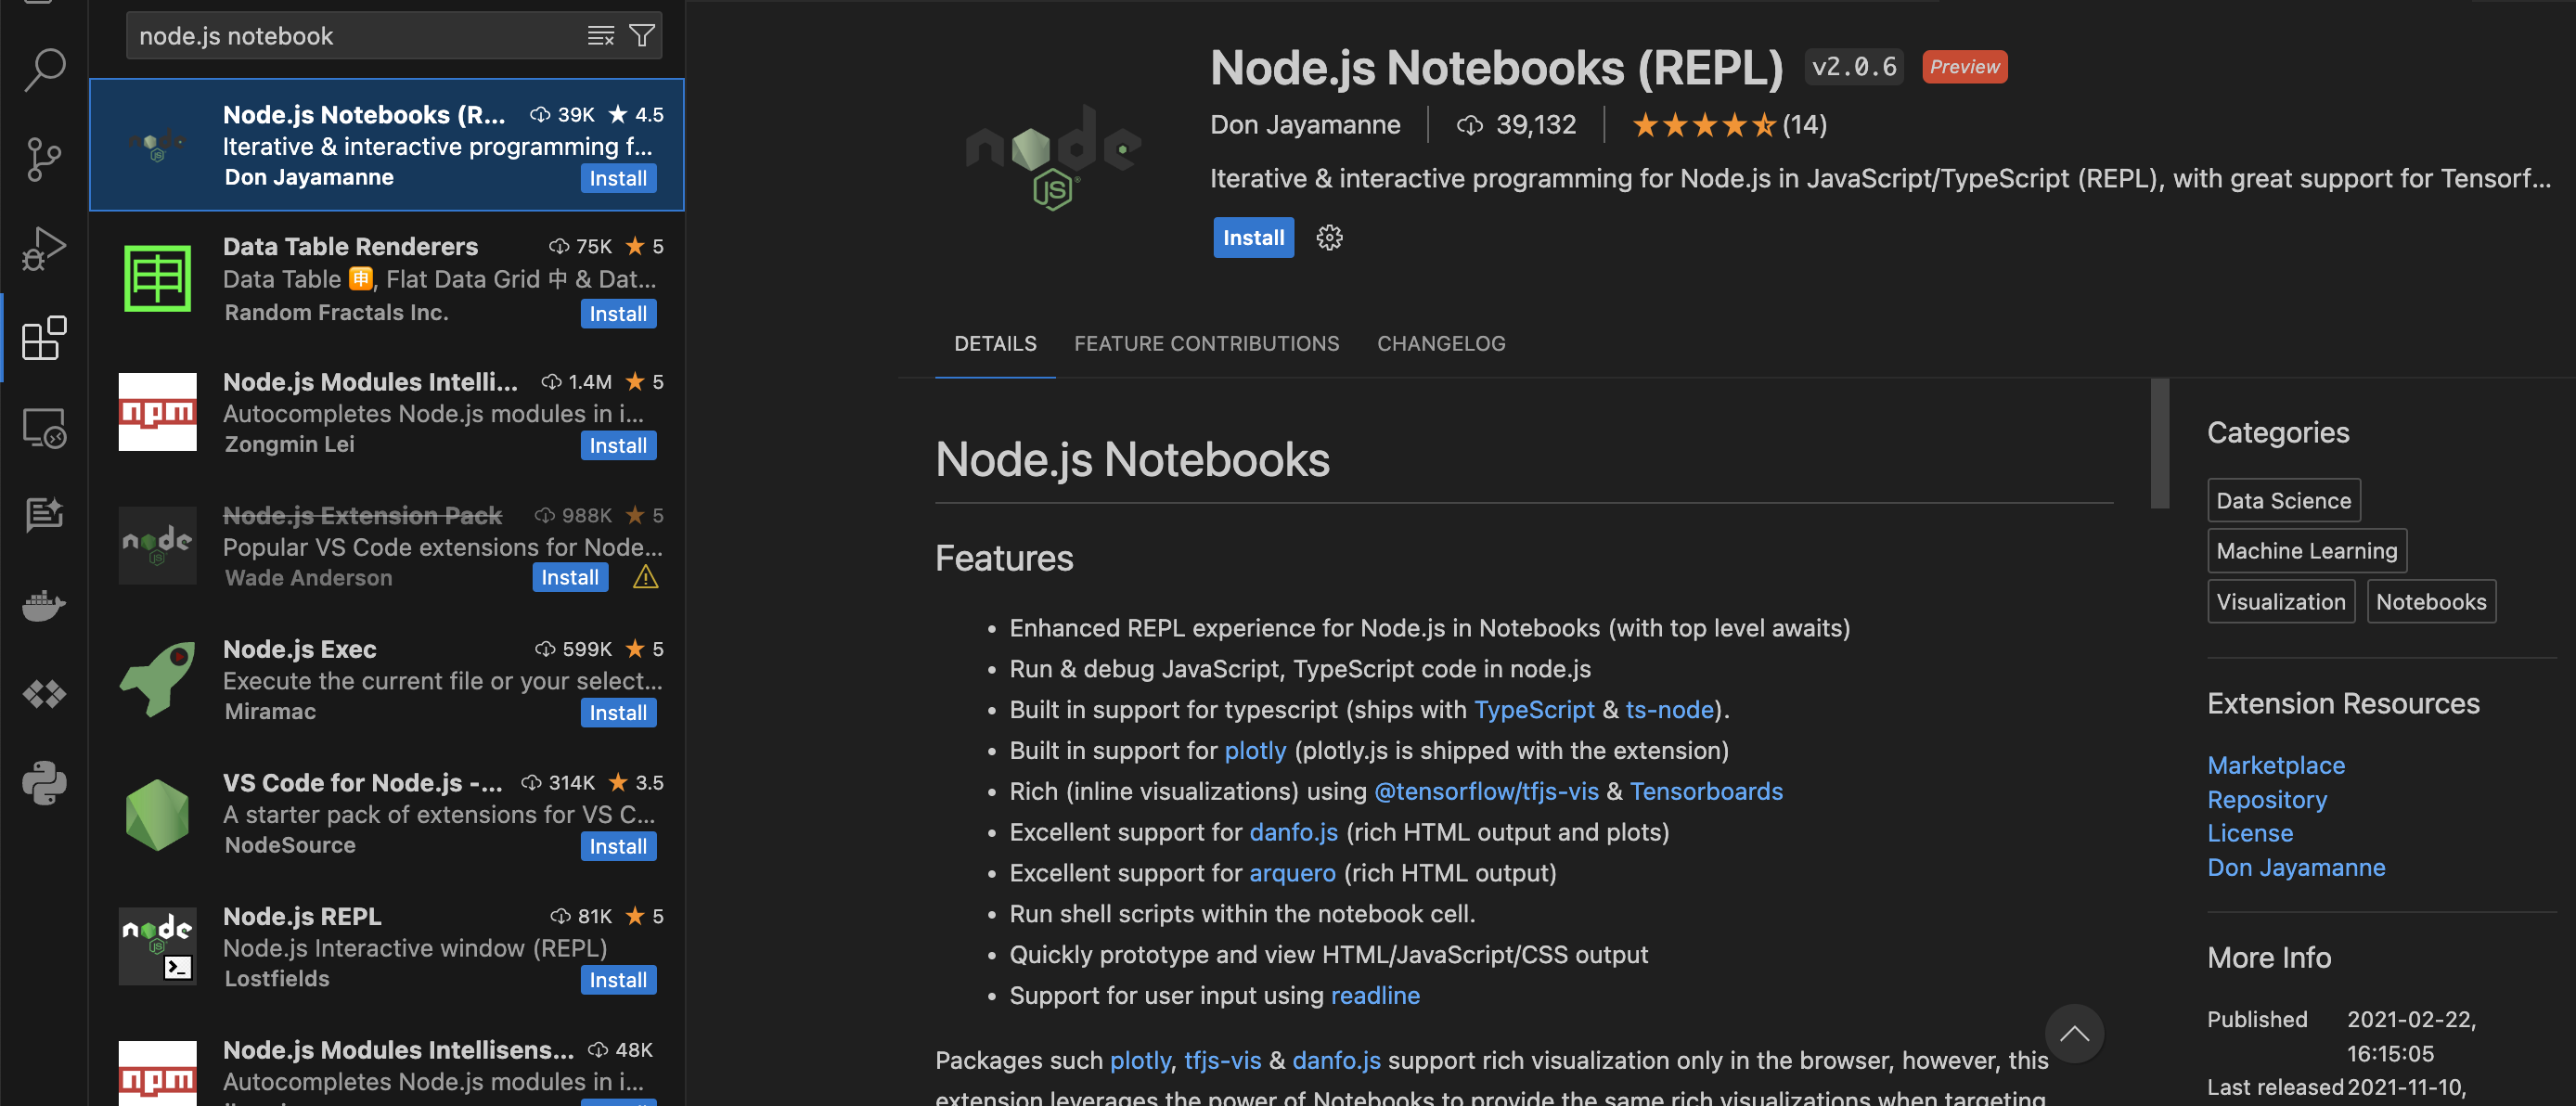Screen dimensions: 2576x1106
Task: Clear extension search results icon
Action: tap(600, 36)
